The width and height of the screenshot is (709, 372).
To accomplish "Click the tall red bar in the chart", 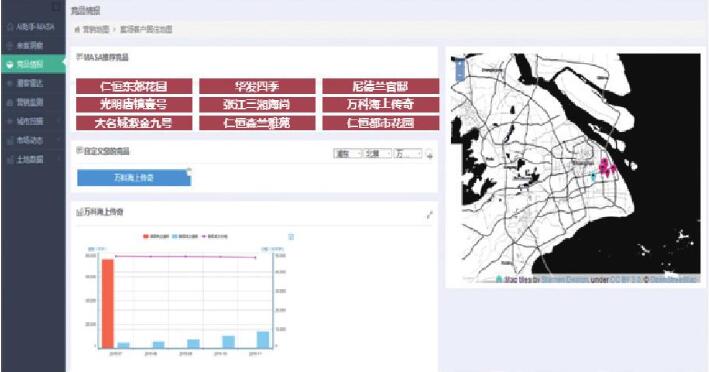I will coord(108,304).
